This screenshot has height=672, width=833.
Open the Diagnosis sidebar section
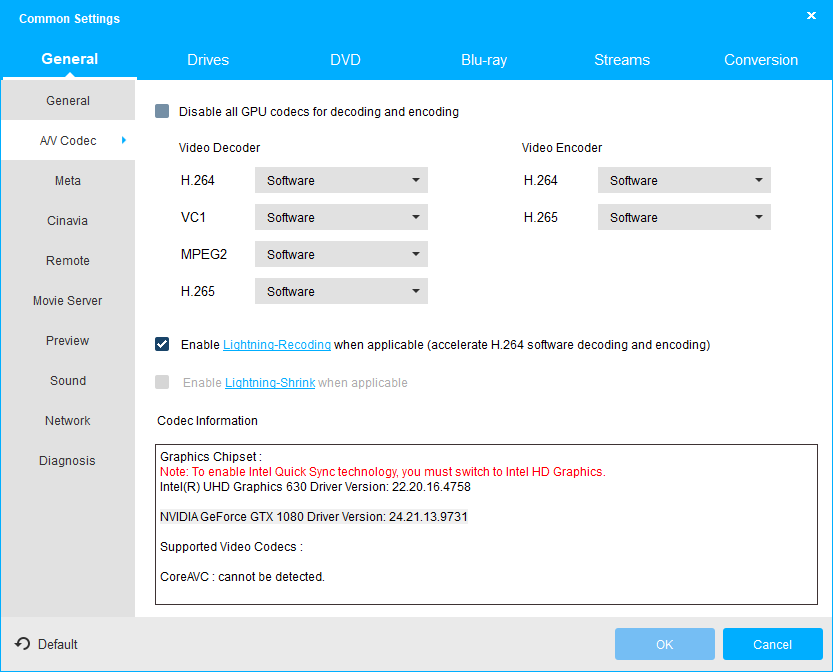pos(68,461)
